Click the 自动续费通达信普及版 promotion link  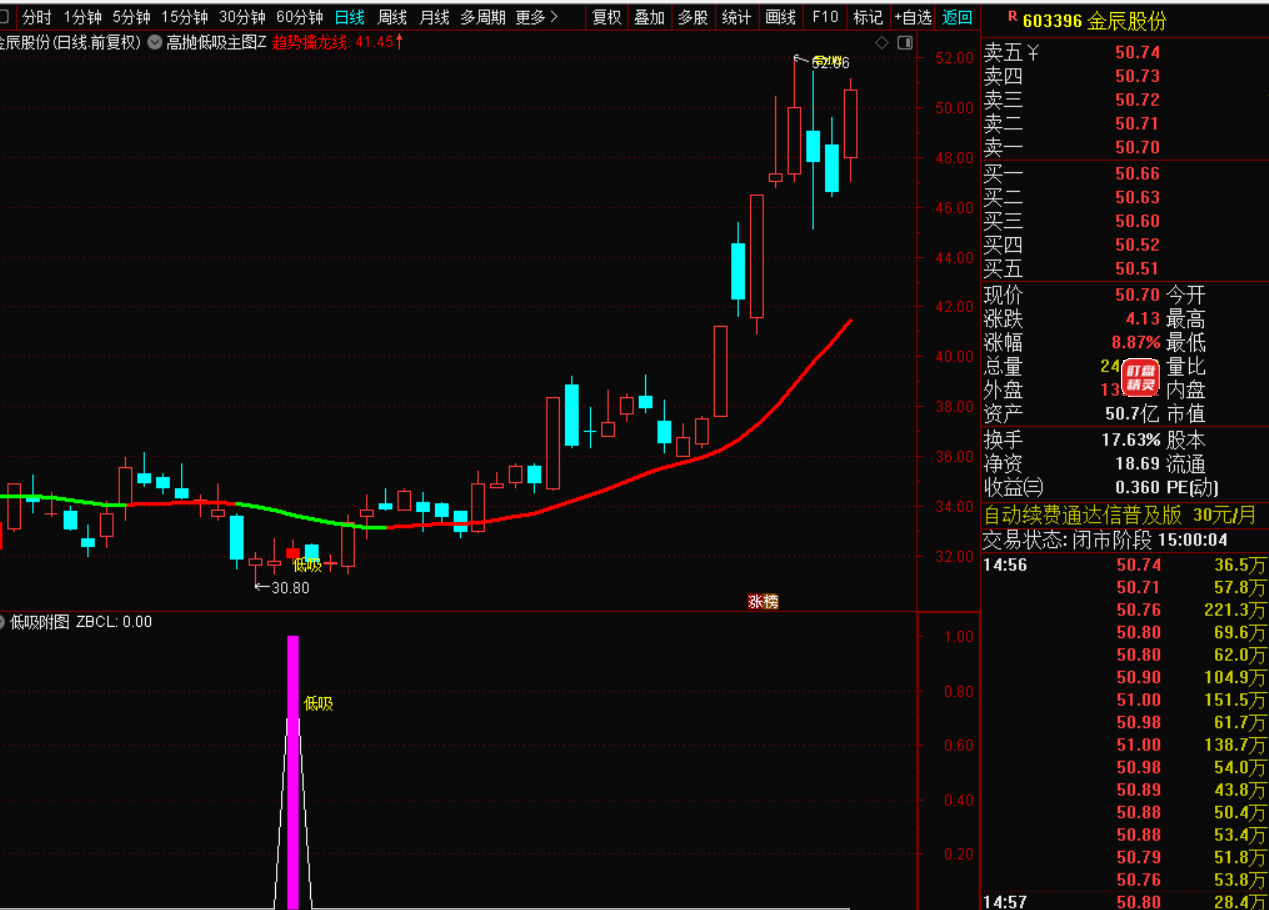coord(1083,515)
